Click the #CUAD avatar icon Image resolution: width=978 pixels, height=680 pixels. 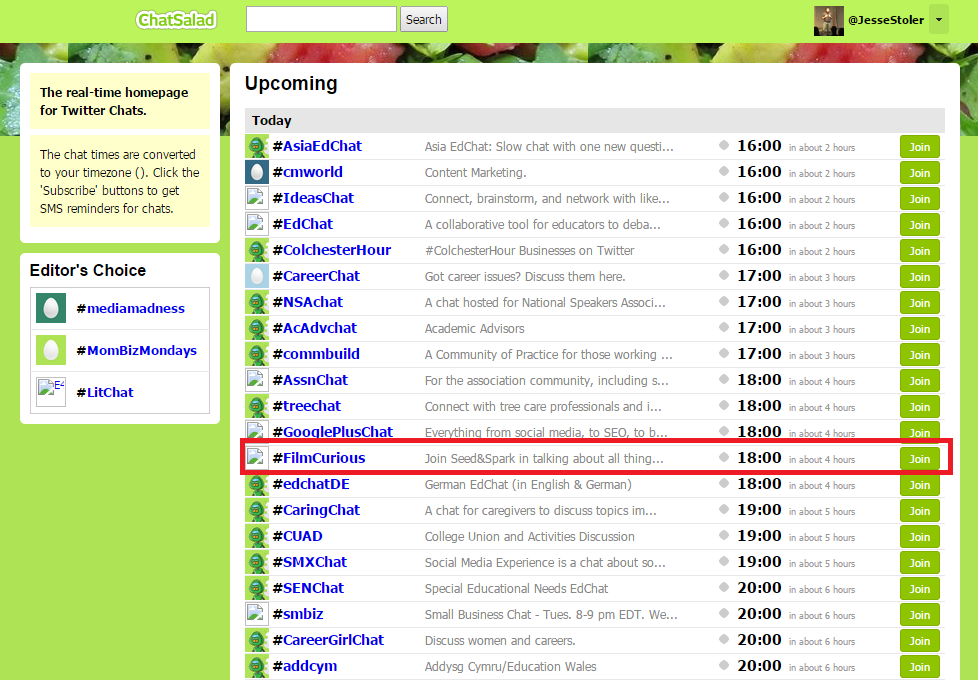(257, 537)
